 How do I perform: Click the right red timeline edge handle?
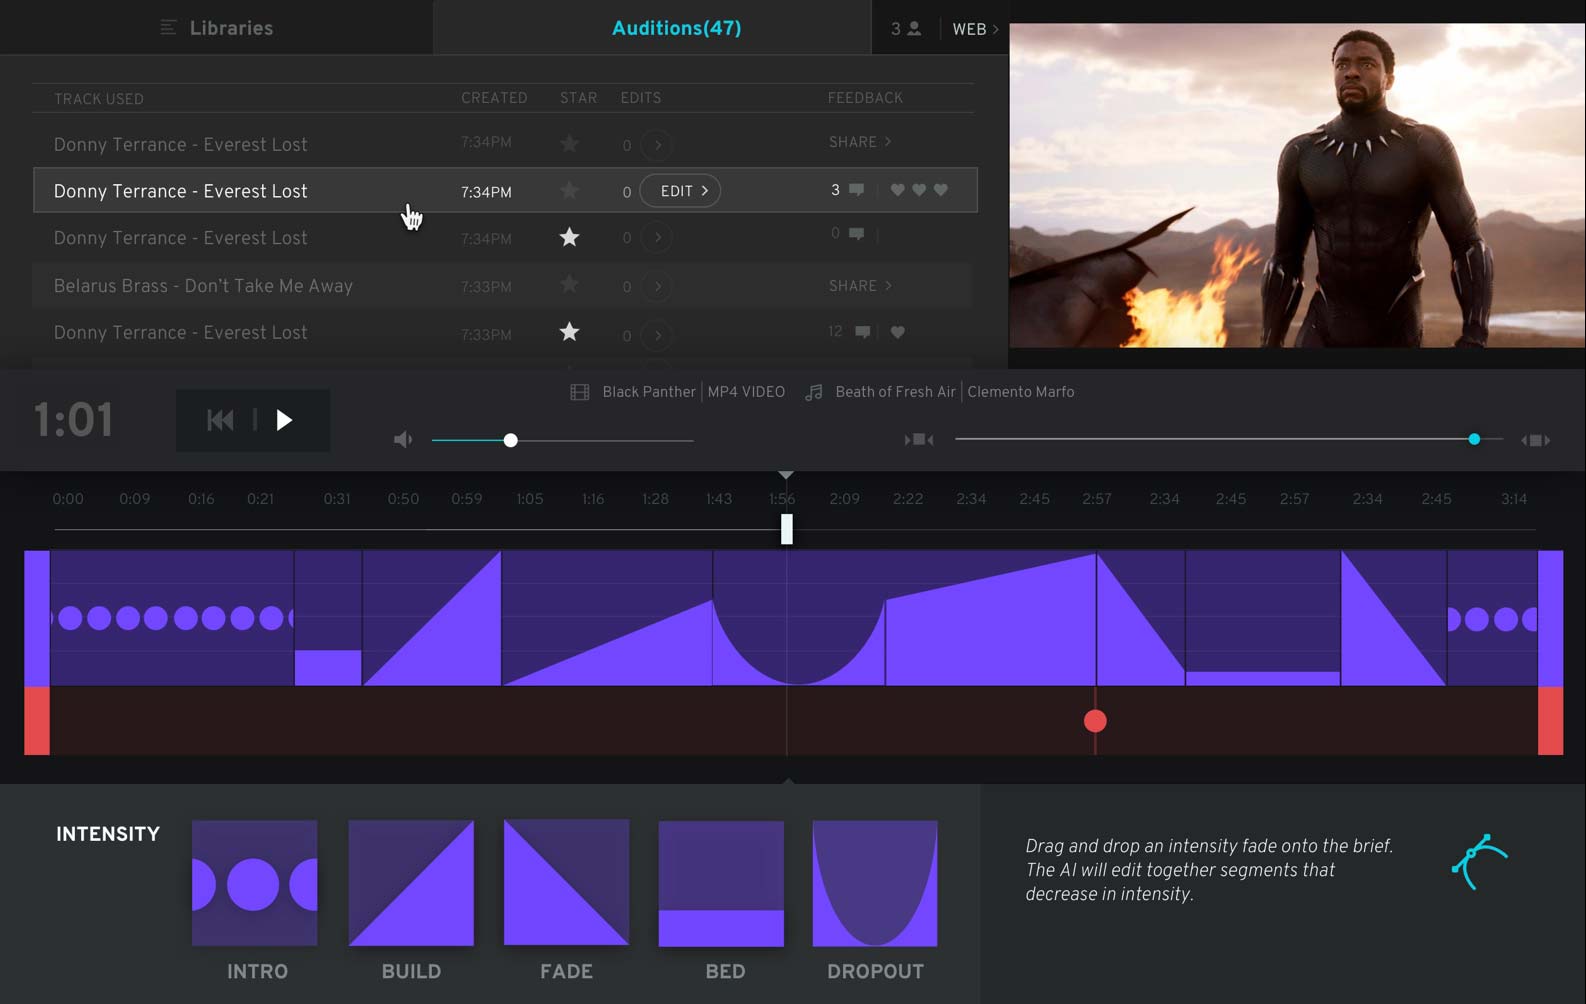pyautogui.click(x=1551, y=721)
